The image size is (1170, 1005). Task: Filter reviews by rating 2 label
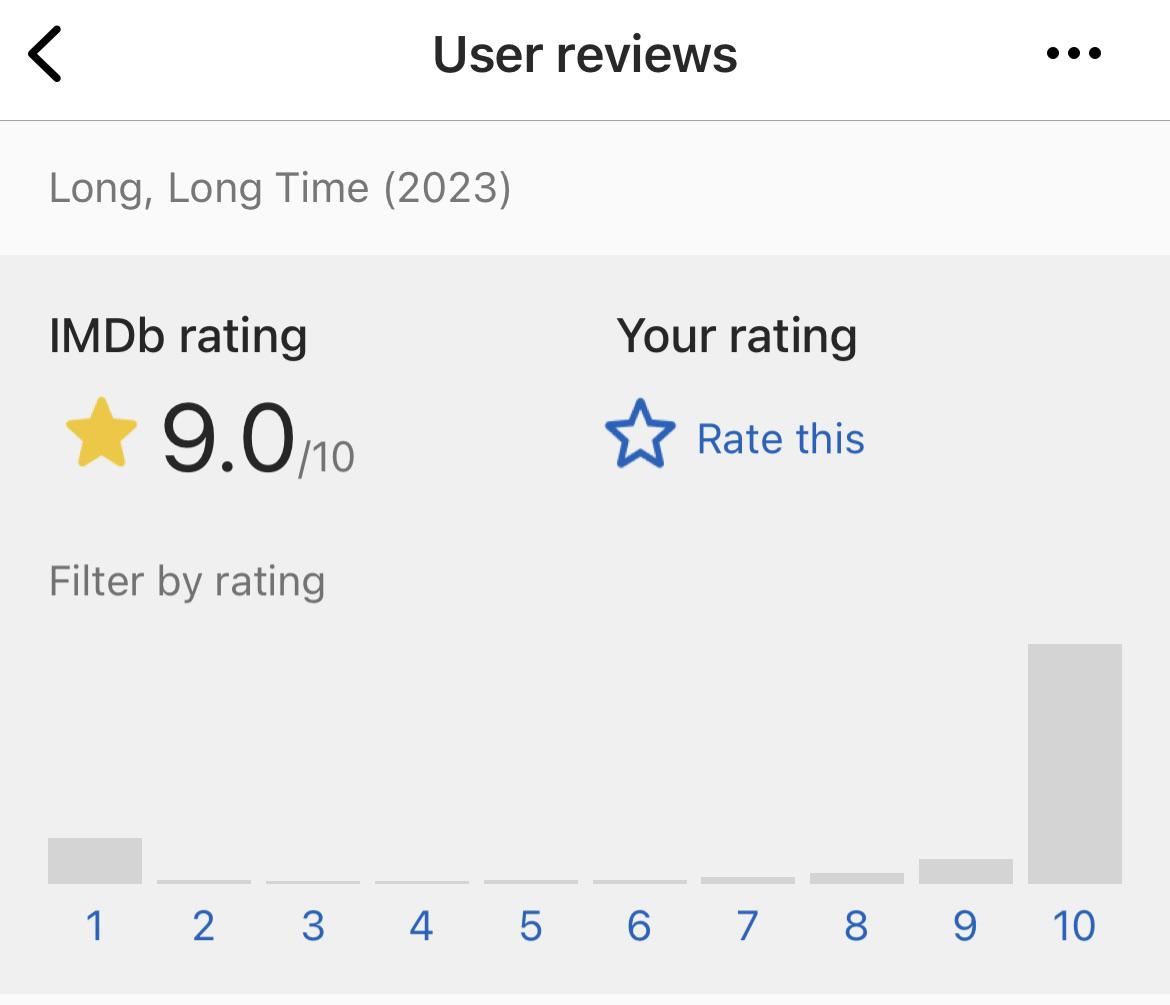[204, 926]
